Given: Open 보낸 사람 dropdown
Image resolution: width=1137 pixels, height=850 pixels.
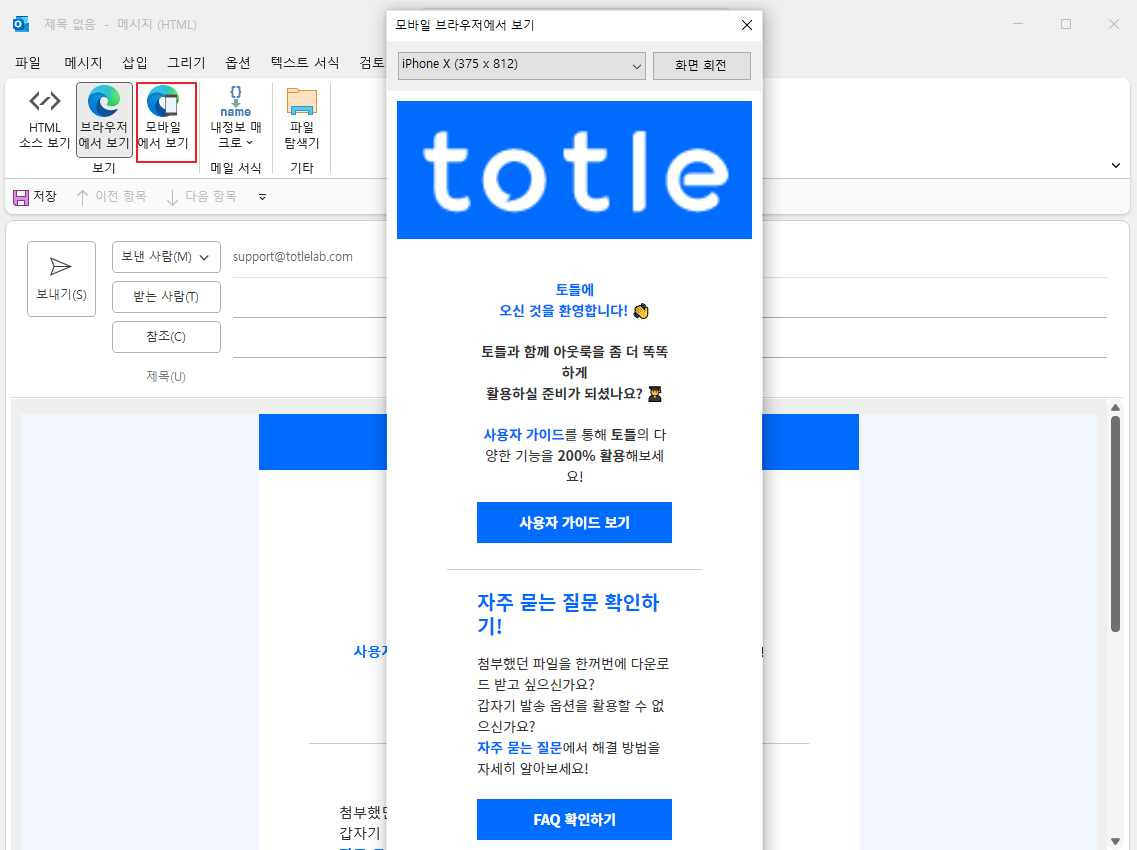Looking at the screenshot, I should pyautogui.click(x=166, y=257).
